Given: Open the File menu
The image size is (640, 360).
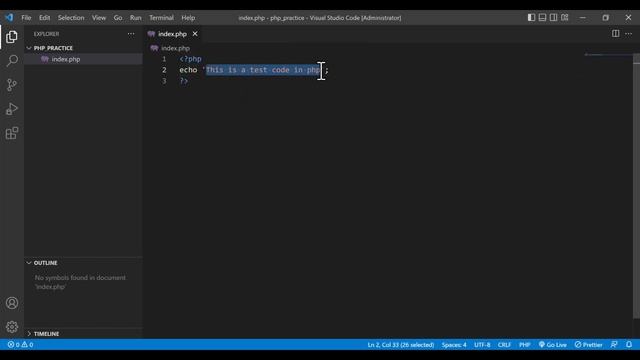Looking at the screenshot, I should pos(26,18).
